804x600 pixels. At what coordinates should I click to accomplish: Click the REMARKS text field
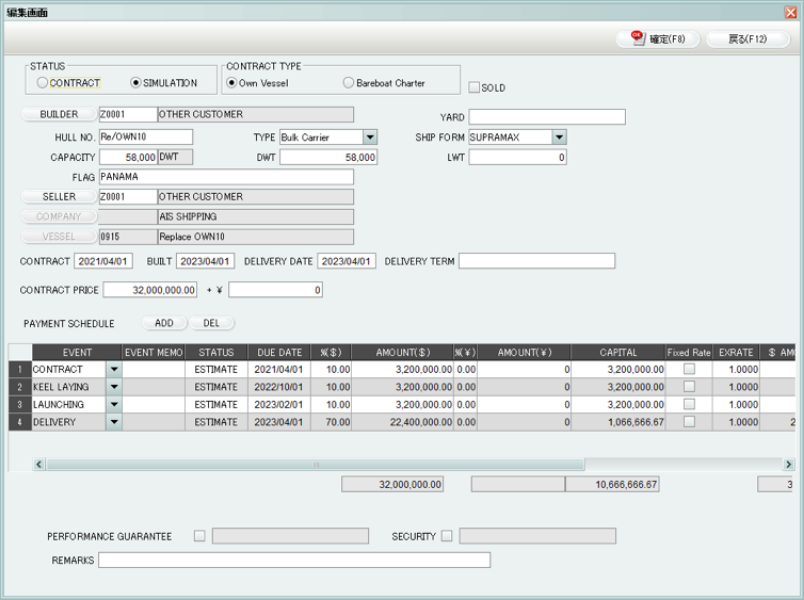pyautogui.click(x=294, y=560)
